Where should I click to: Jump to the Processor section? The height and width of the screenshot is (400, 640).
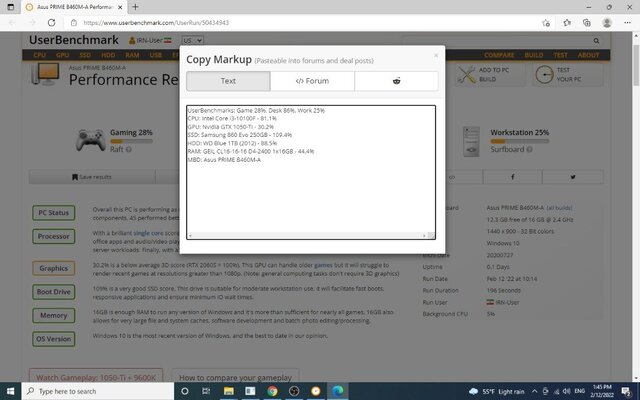point(53,236)
